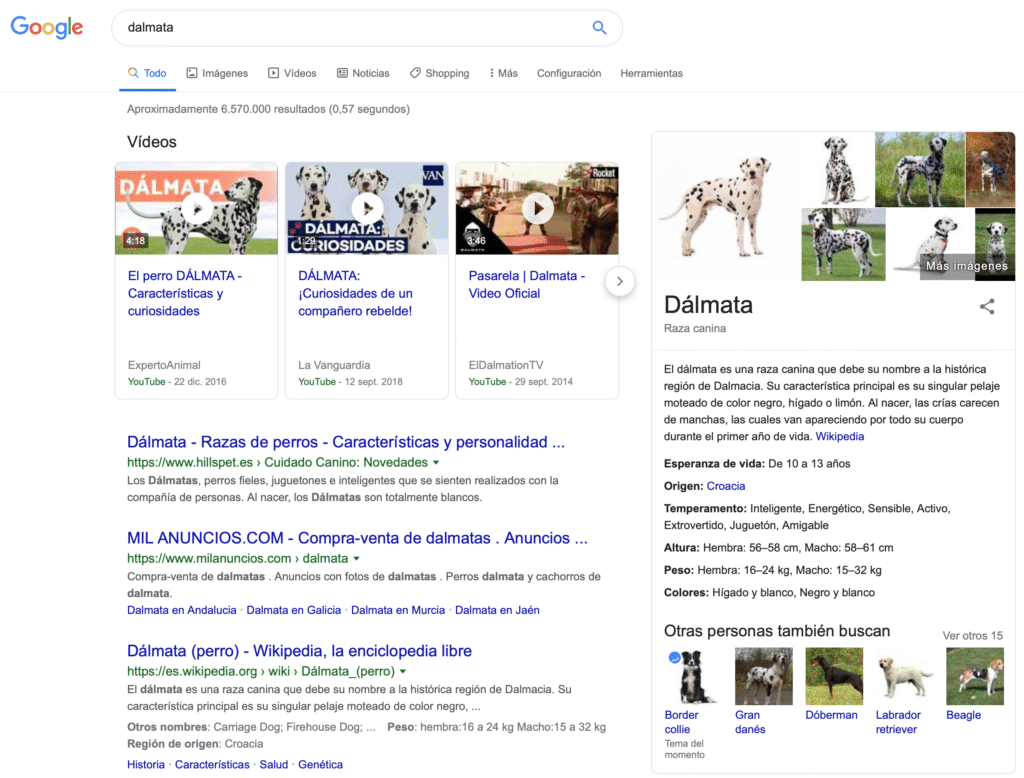
Task: Click Wikipedia link in knowledge panel
Action: (840, 436)
